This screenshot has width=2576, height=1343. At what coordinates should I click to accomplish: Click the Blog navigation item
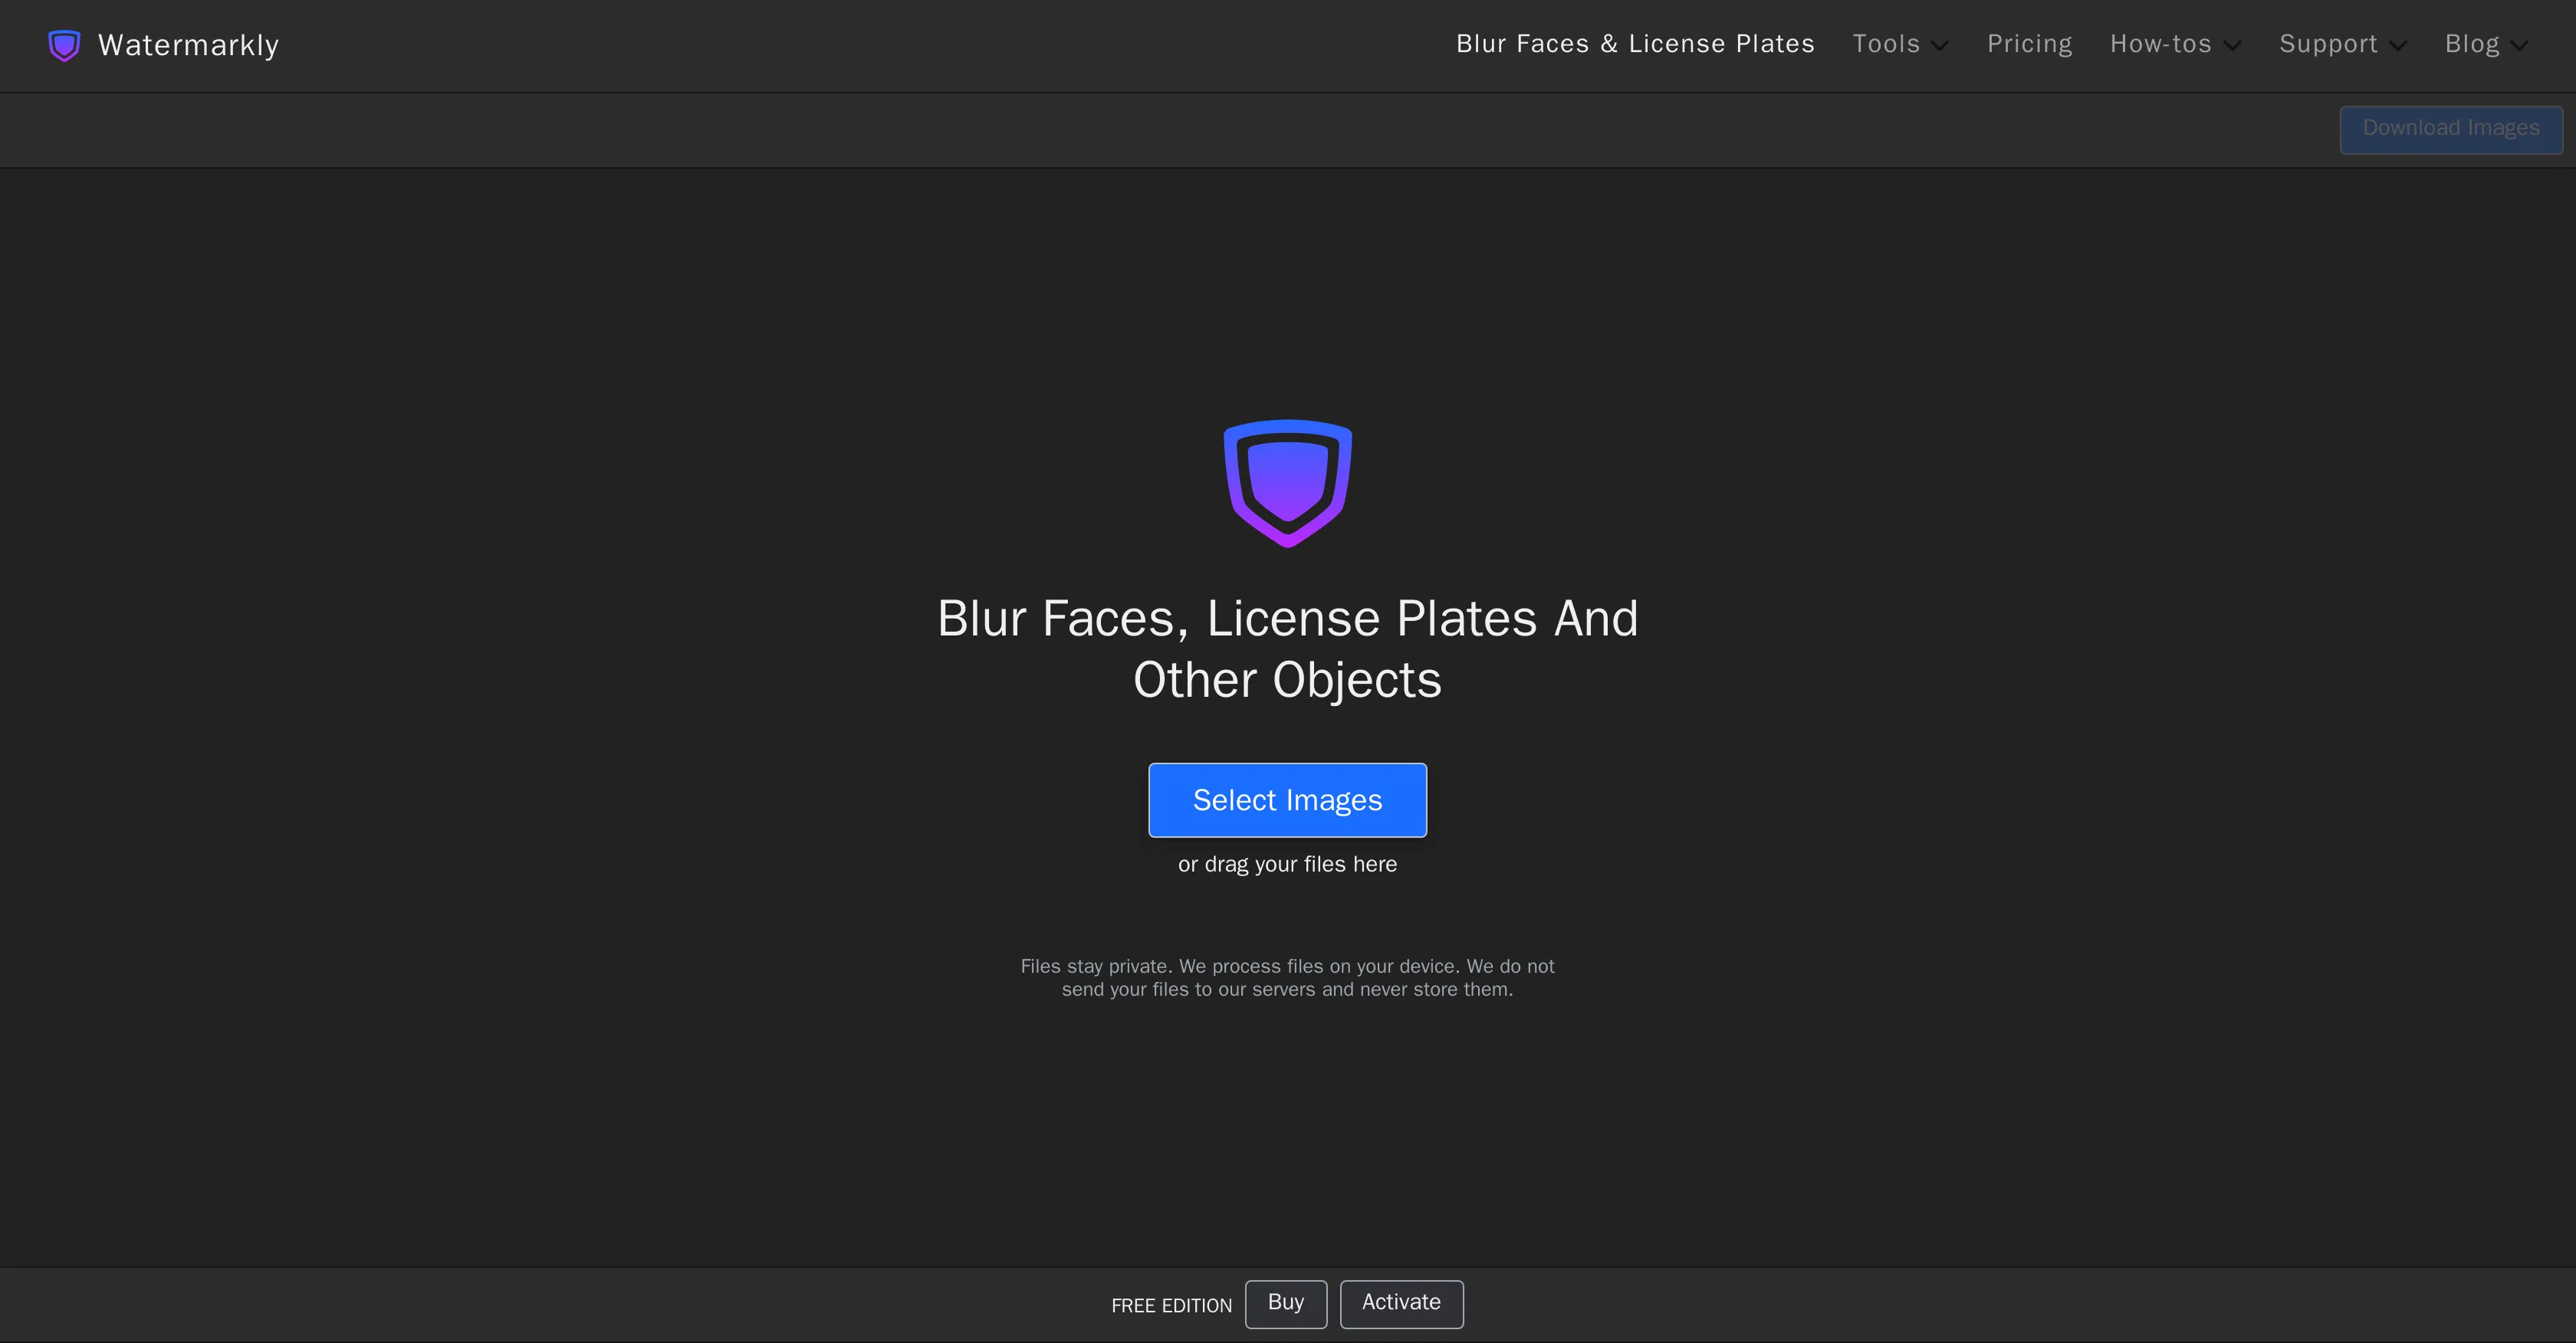coord(2472,44)
